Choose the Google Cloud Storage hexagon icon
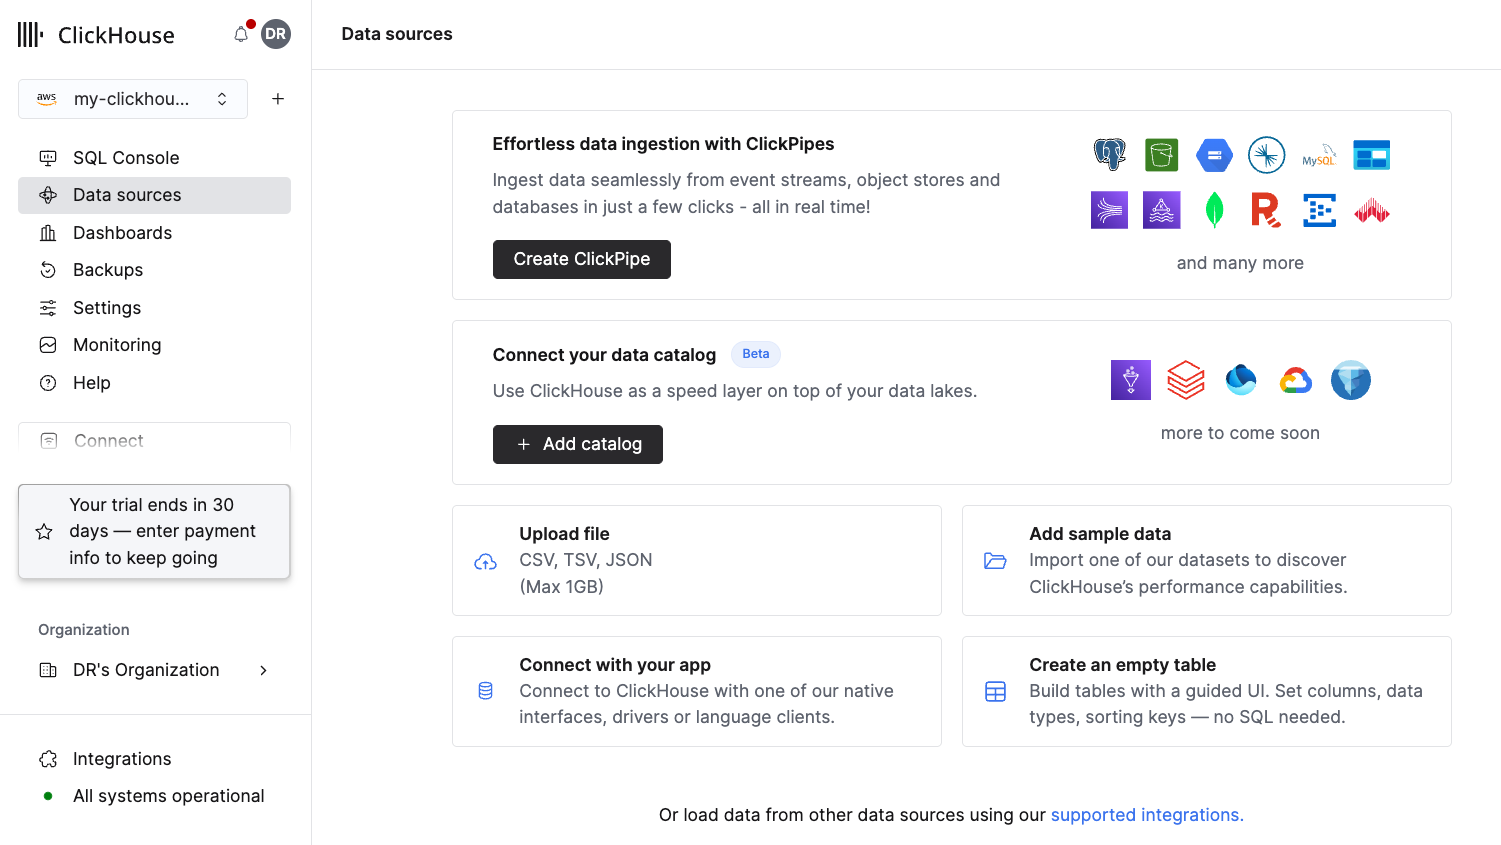The height and width of the screenshot is (845, 1501). [1214, 155]
